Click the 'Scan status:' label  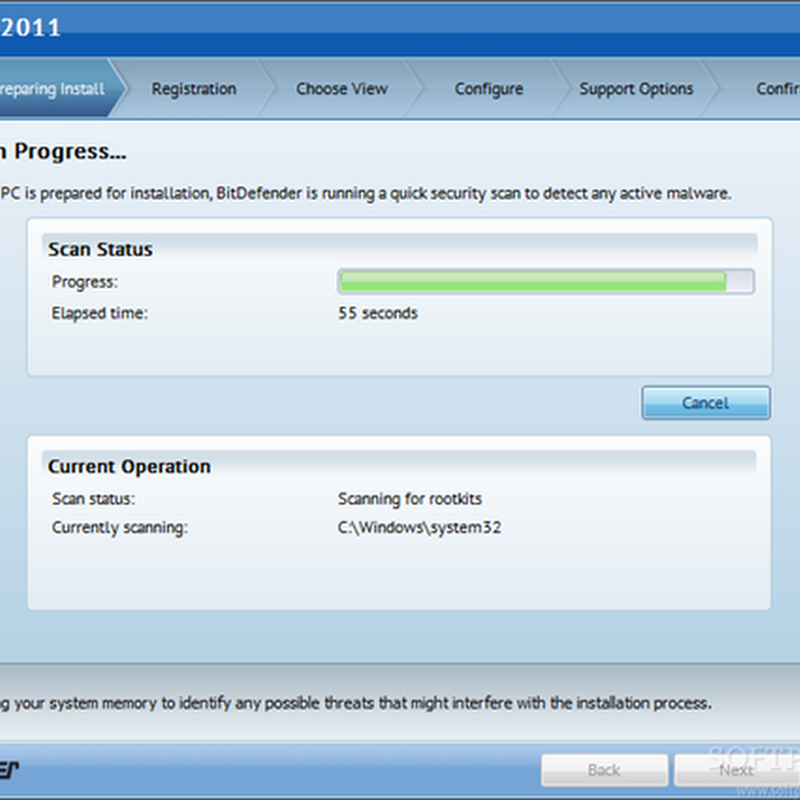(93, 498)
